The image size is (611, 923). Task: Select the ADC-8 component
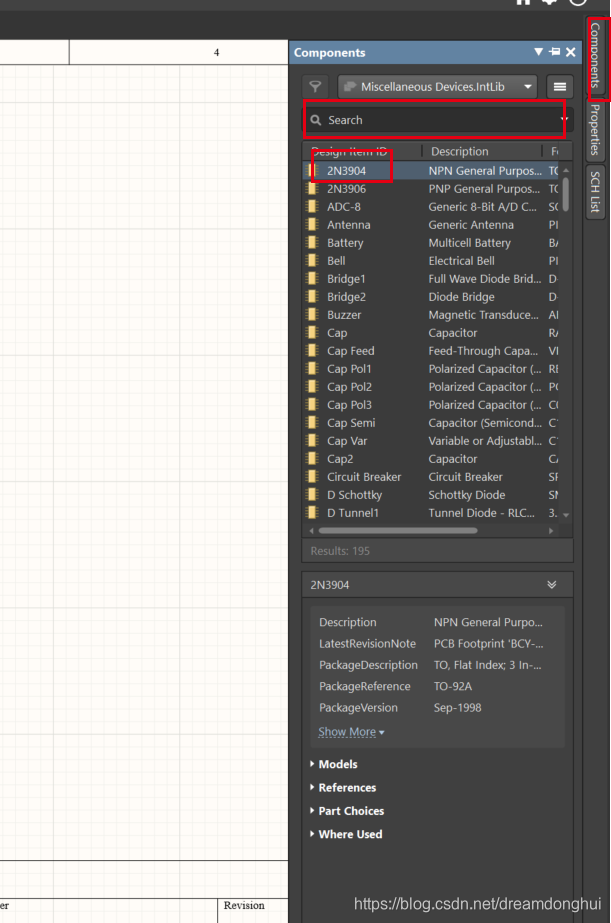point(431,207)
